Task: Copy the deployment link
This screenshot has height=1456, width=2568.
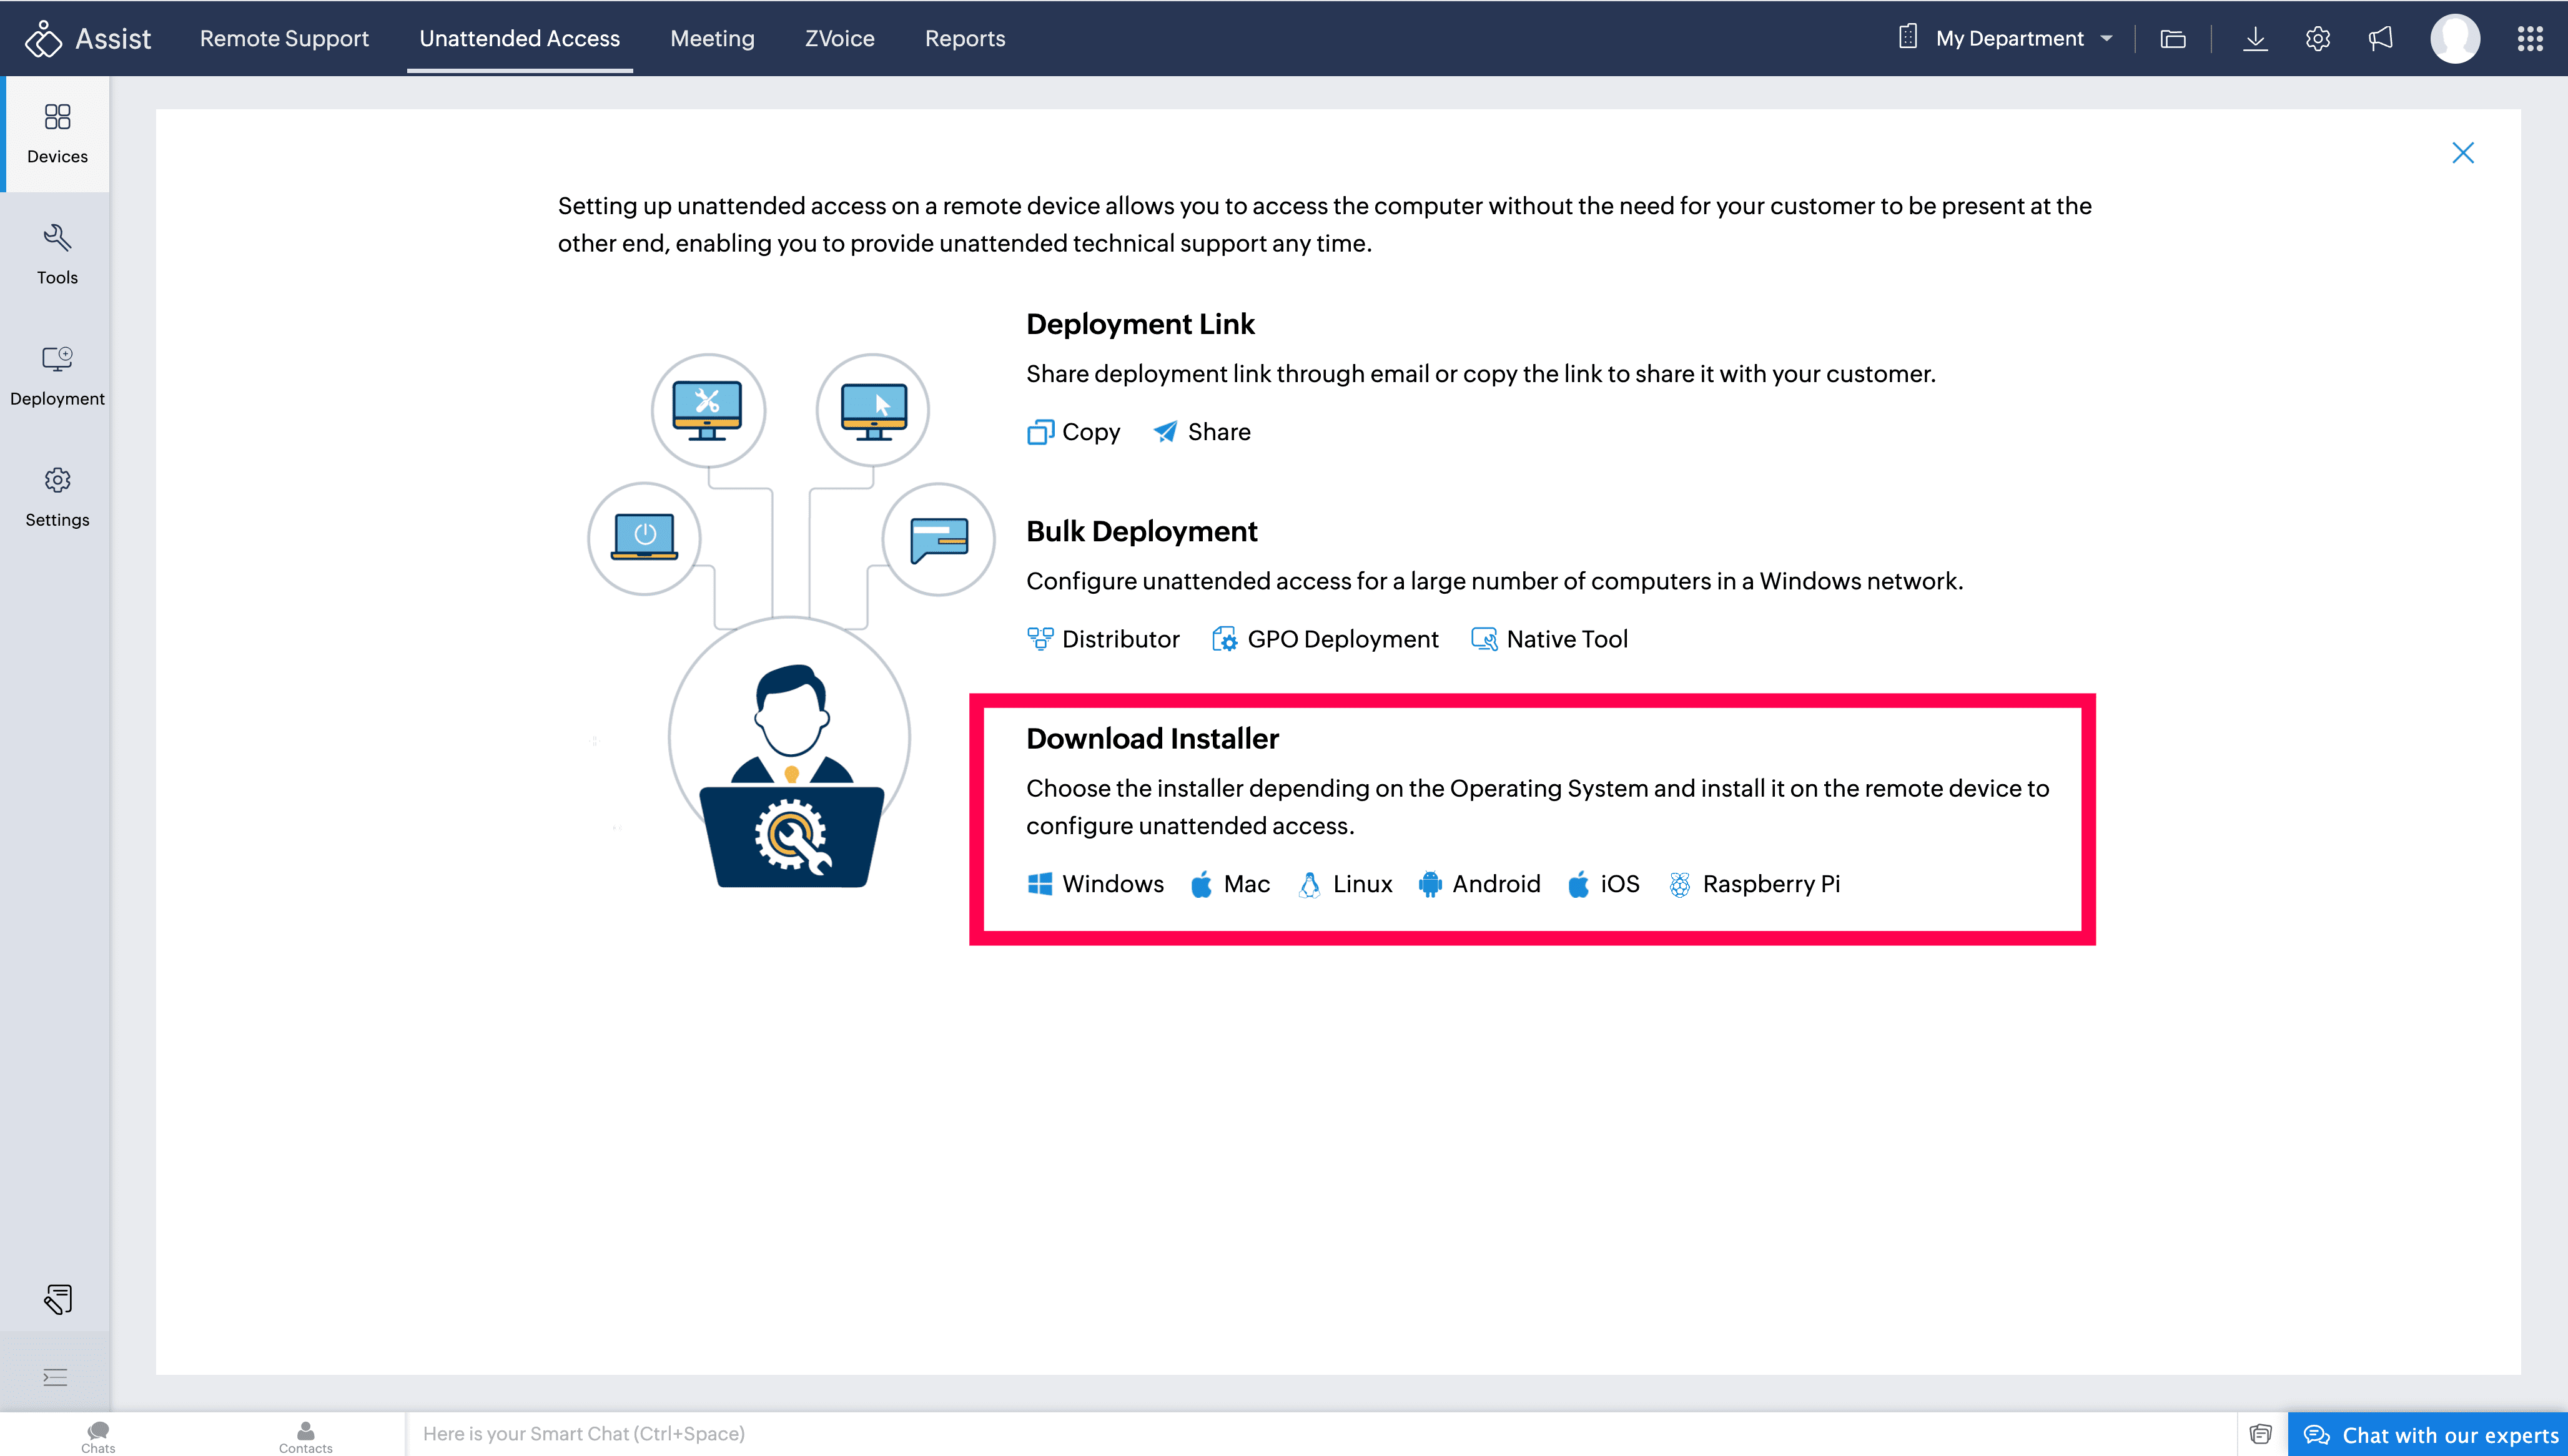Action: (x=1074, y=432)
